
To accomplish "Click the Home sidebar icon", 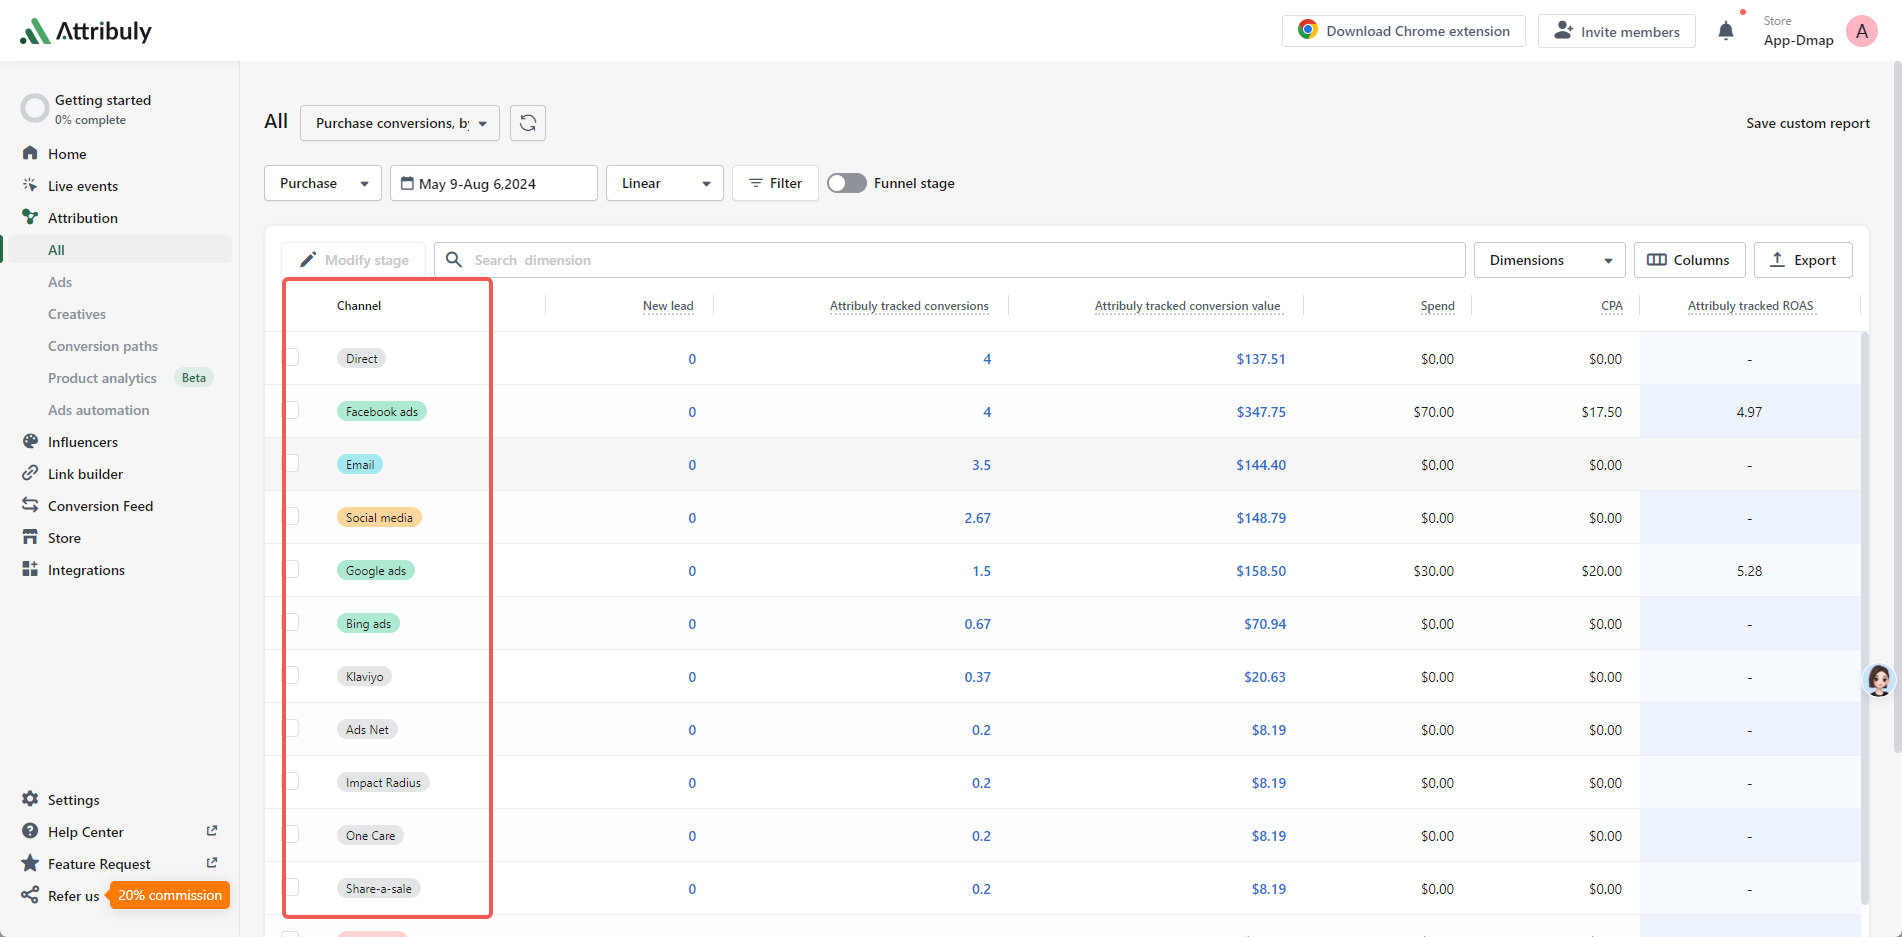I will click(30, 153).
